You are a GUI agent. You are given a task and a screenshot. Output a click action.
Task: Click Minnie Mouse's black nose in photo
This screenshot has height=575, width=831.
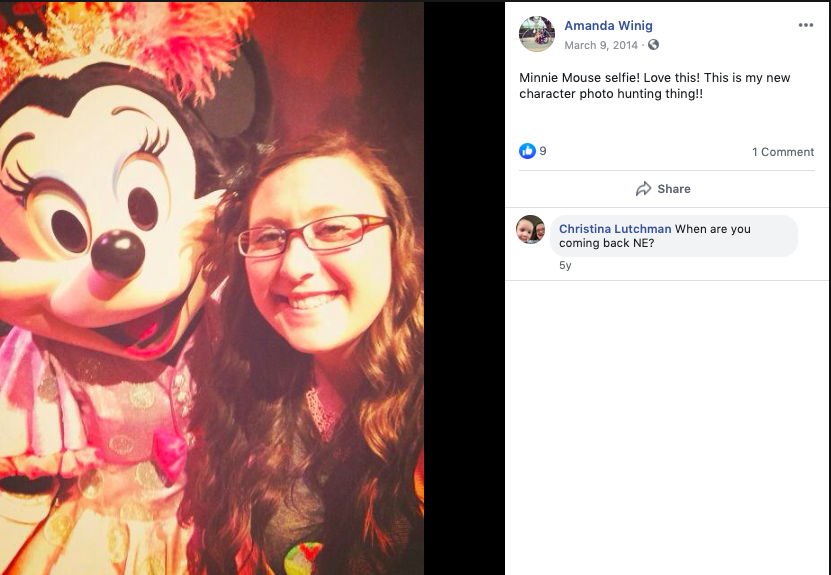(x=118, y=255)
